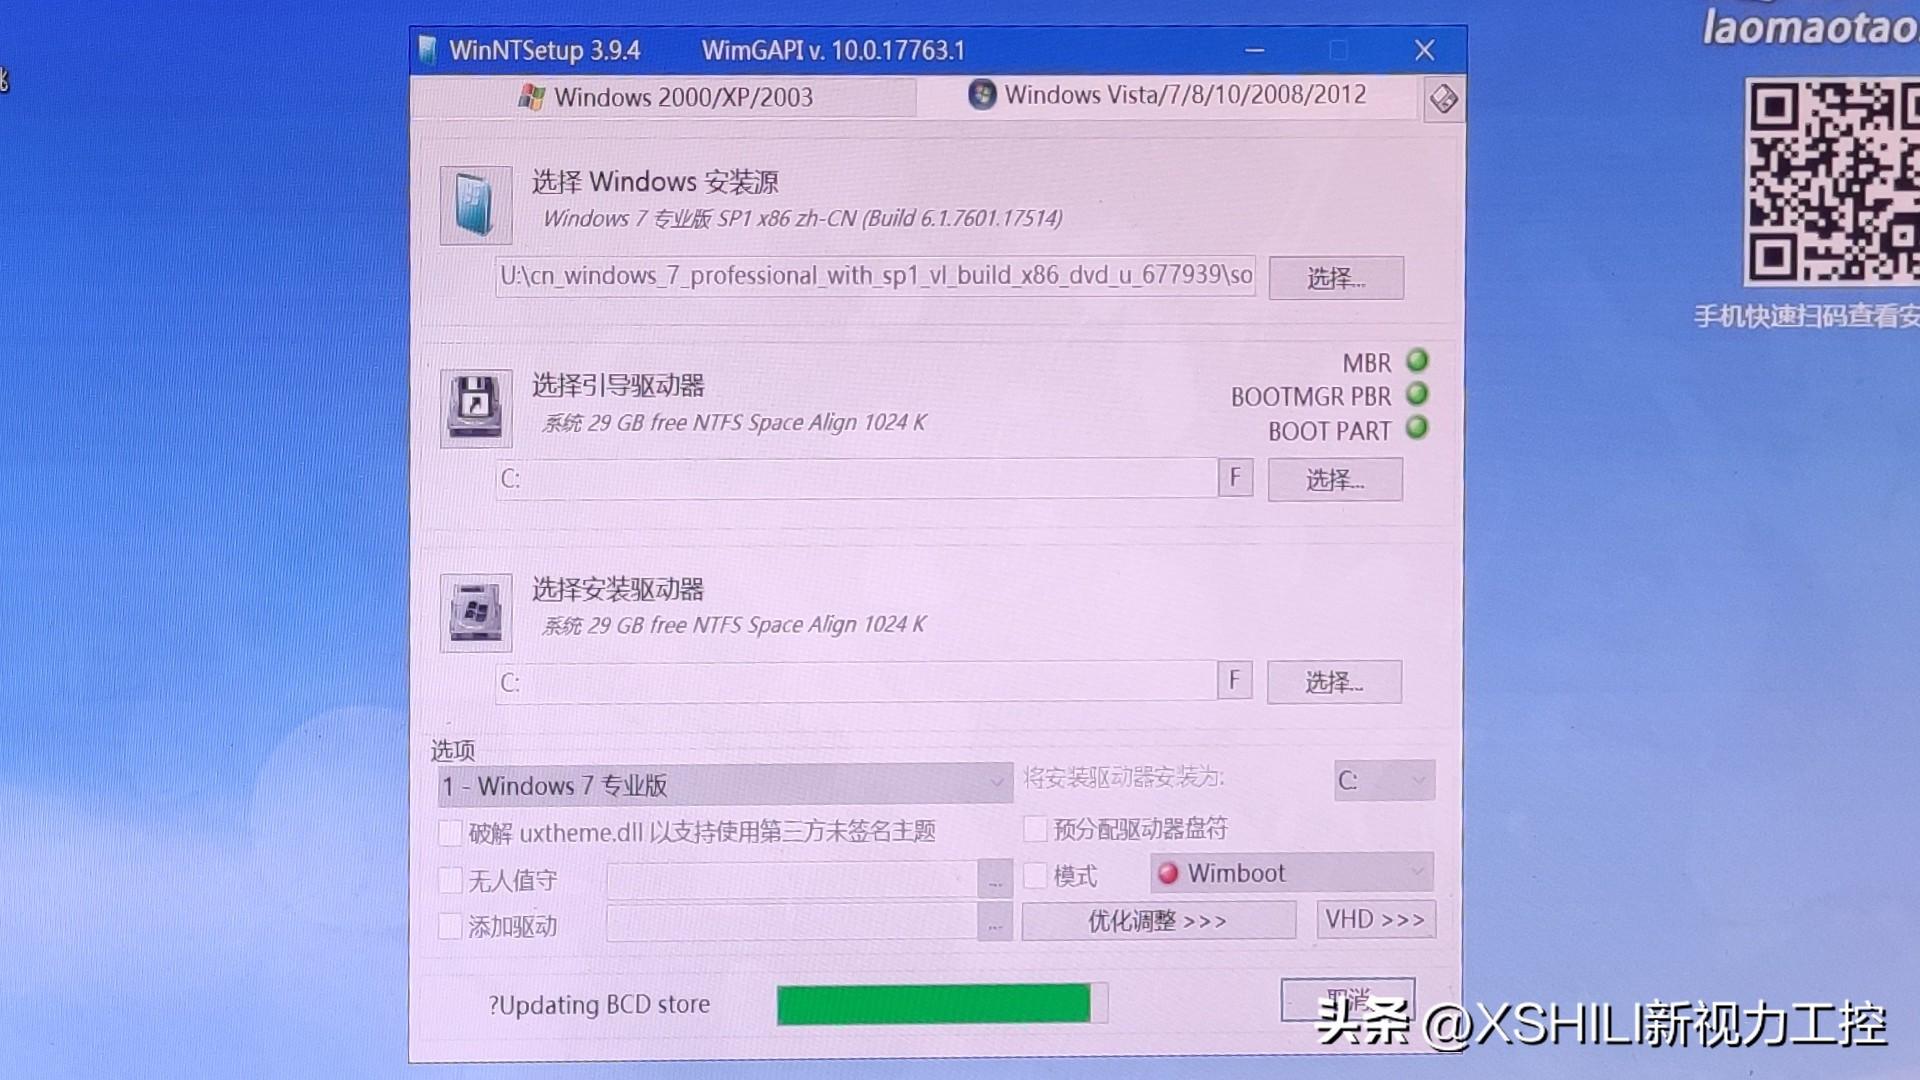Click the BOOTMGR PBR status icon
This screenshot has height=1080, width=1920.
(x=1422, y=396)
